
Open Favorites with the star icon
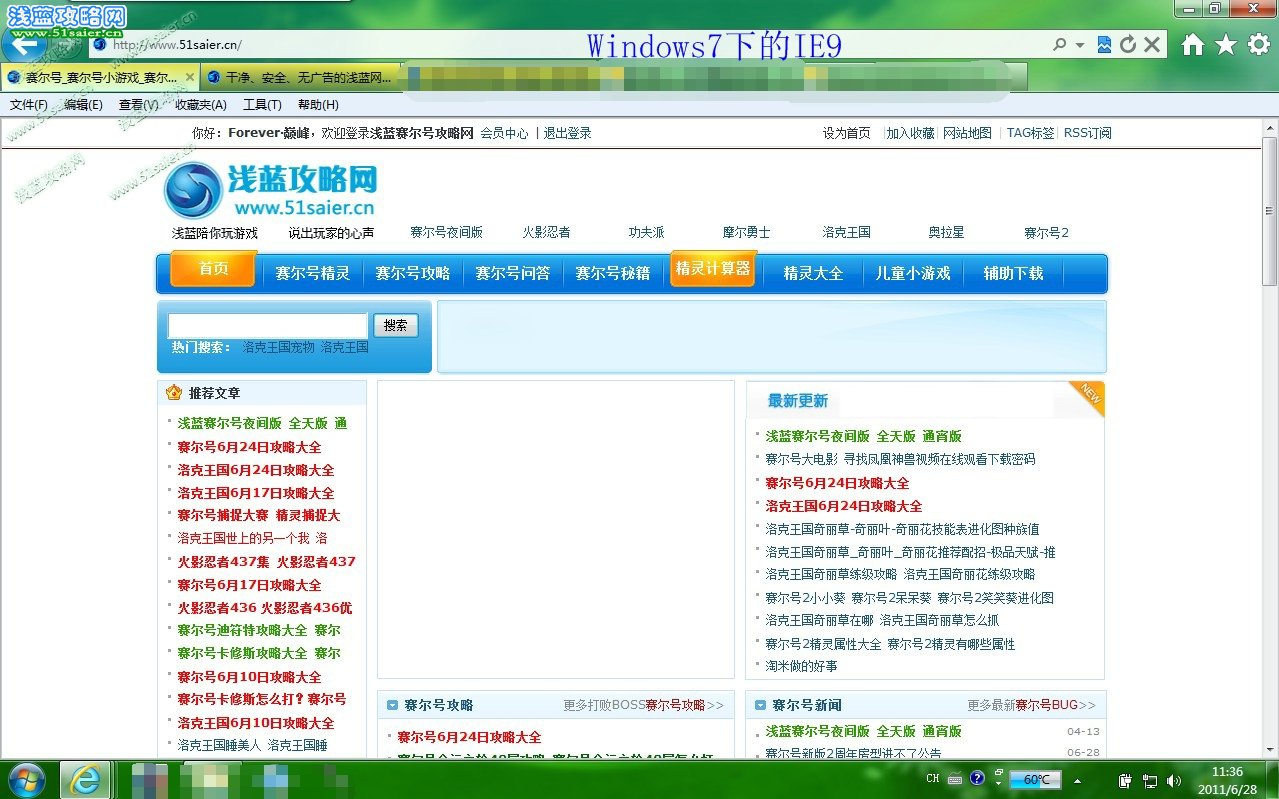click(x=1226, y=45)
